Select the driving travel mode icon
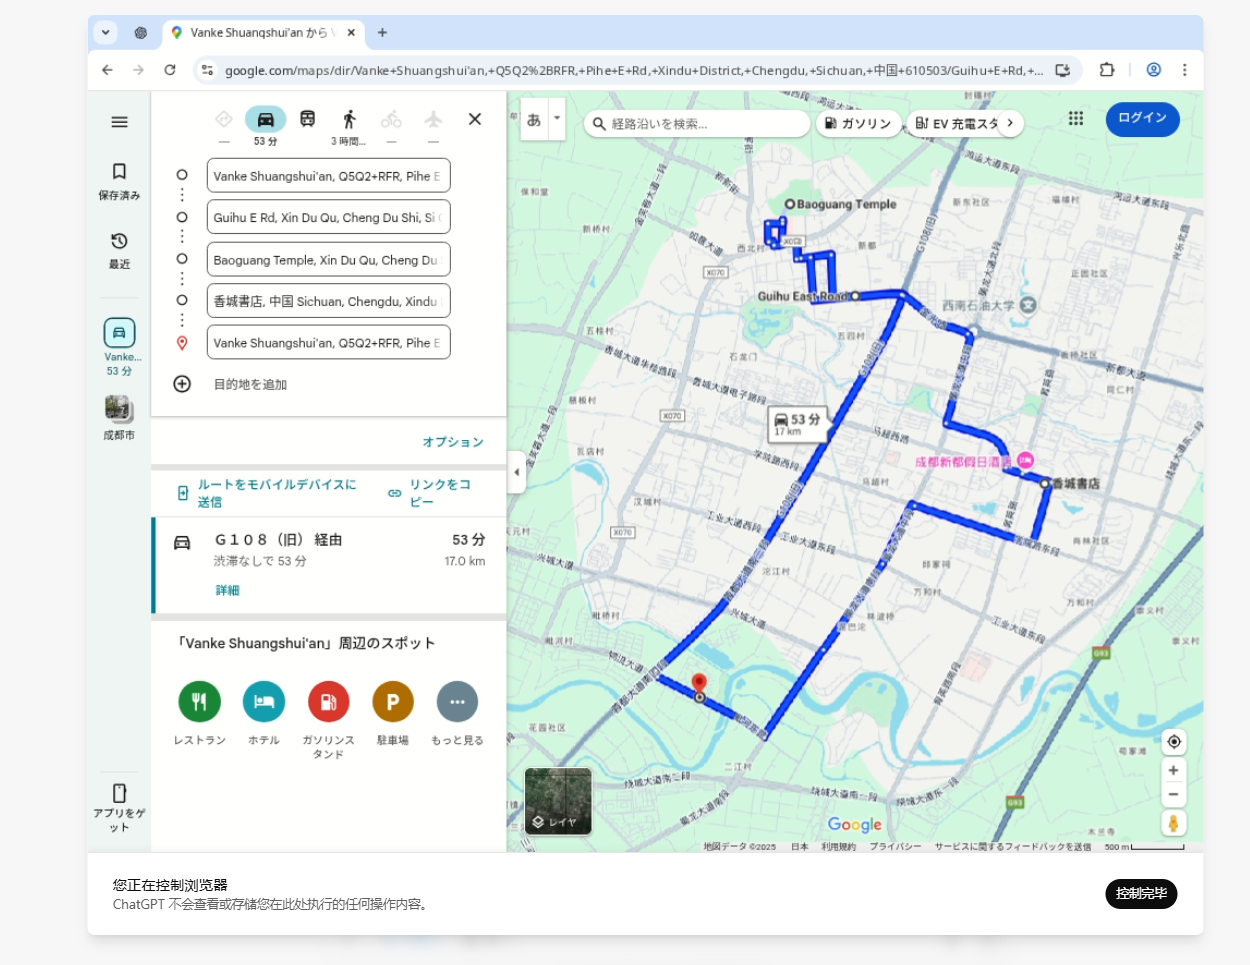The height and width of the screenshot is (965, 1250). pos(265,120)
